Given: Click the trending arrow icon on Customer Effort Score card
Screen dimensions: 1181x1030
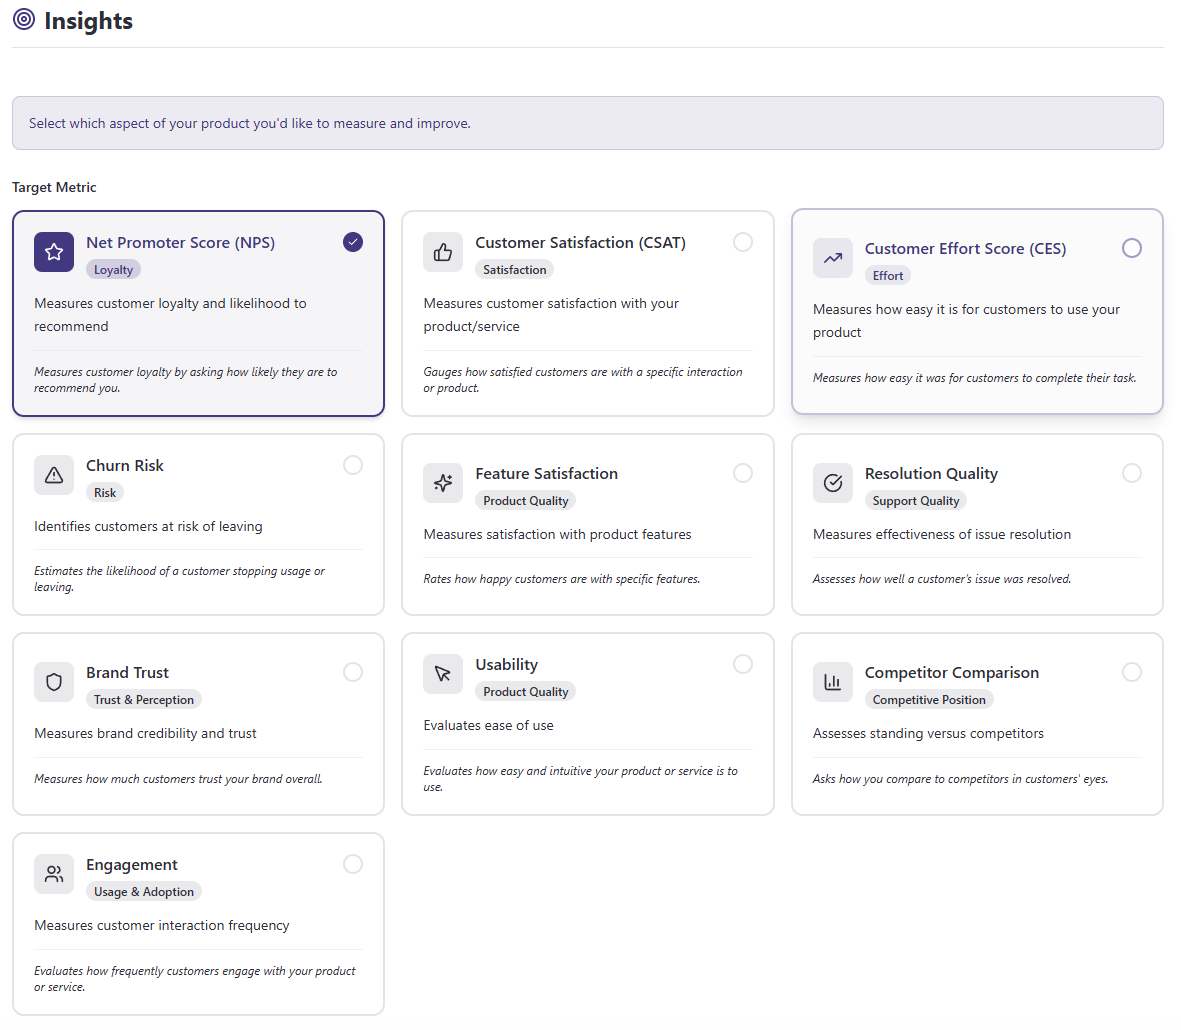Looking at the screenshot, I should pos(832,258).
